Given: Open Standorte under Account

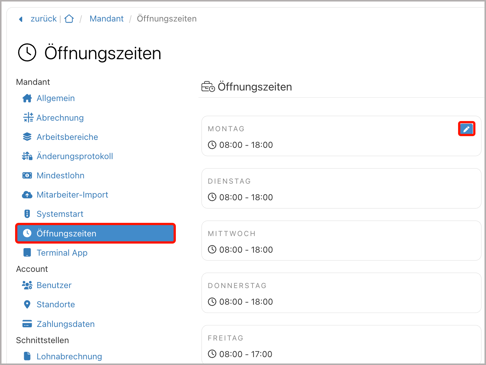Looking at the screenshot, I should 56,304.
